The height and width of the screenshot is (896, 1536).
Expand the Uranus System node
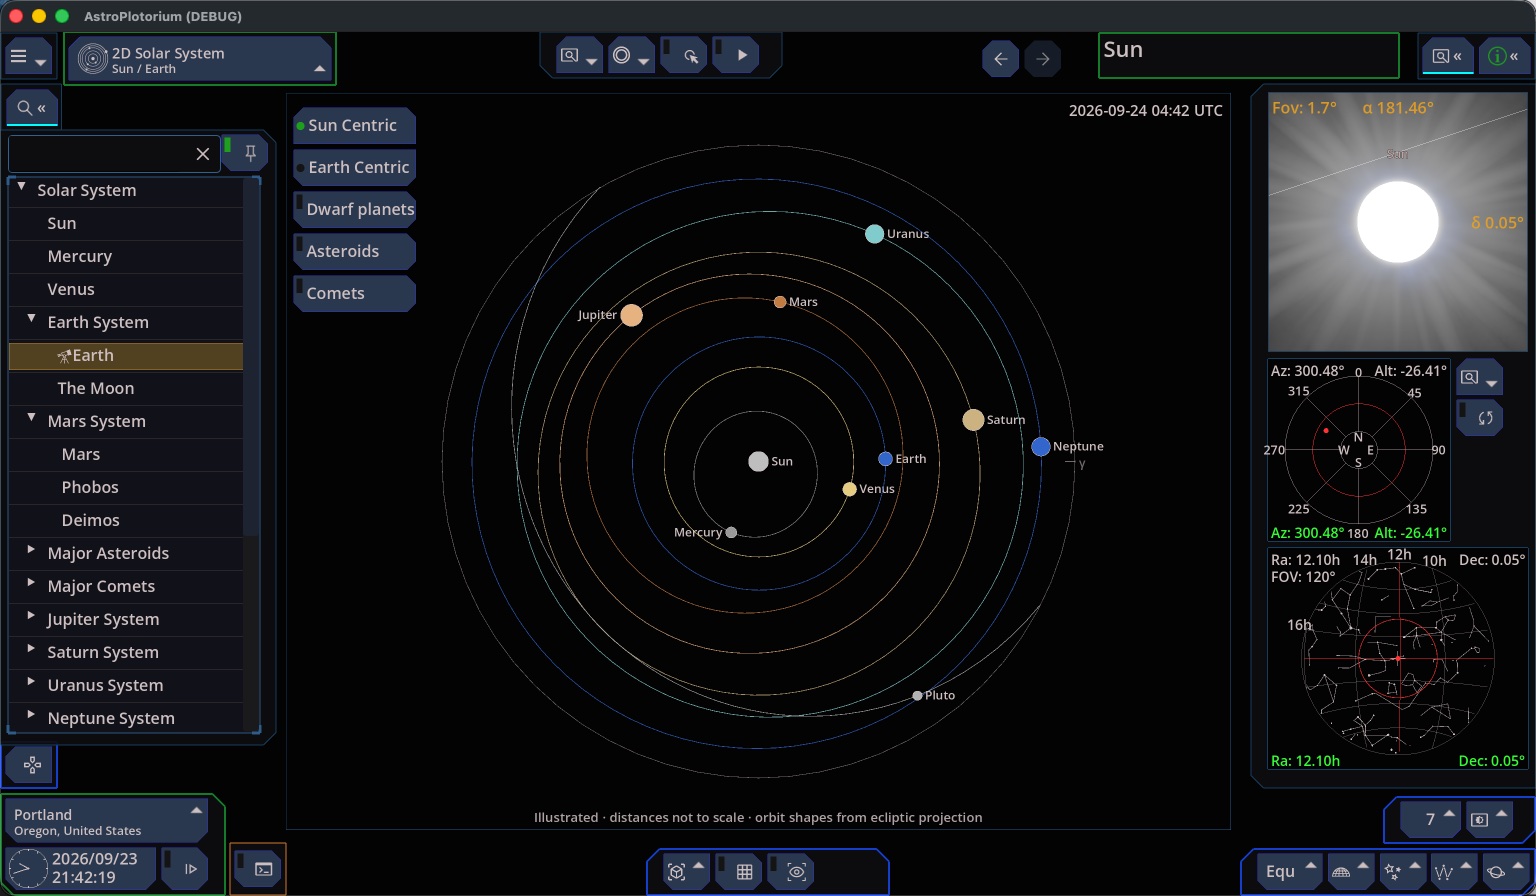[x=31, y=683]
